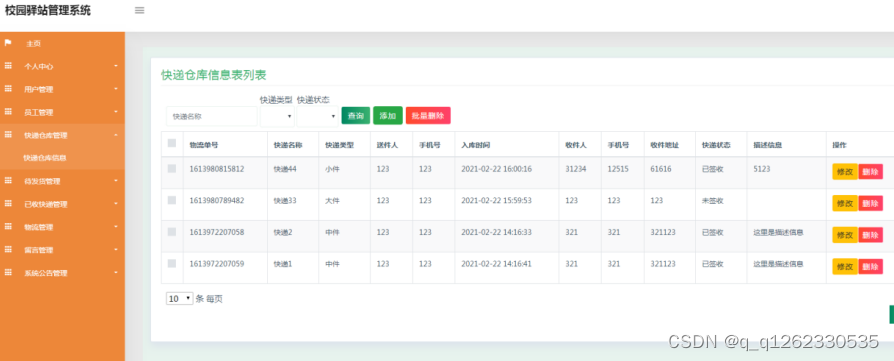Toggle the hamburger menu icon in header

tap(139, 10)
